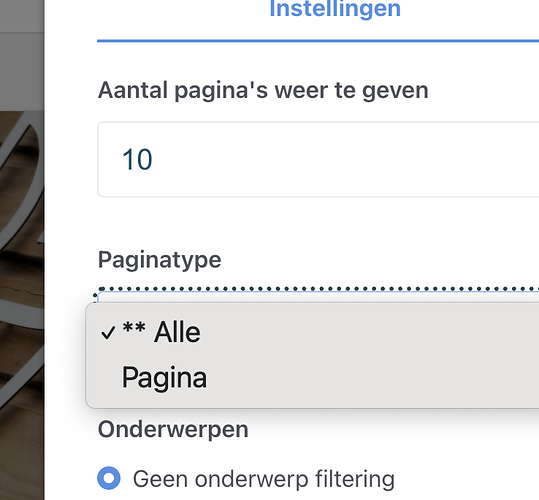This screenshot has height=500, width=539.
Task: Select the '** Alle' option
Action: tap(312, 332)
